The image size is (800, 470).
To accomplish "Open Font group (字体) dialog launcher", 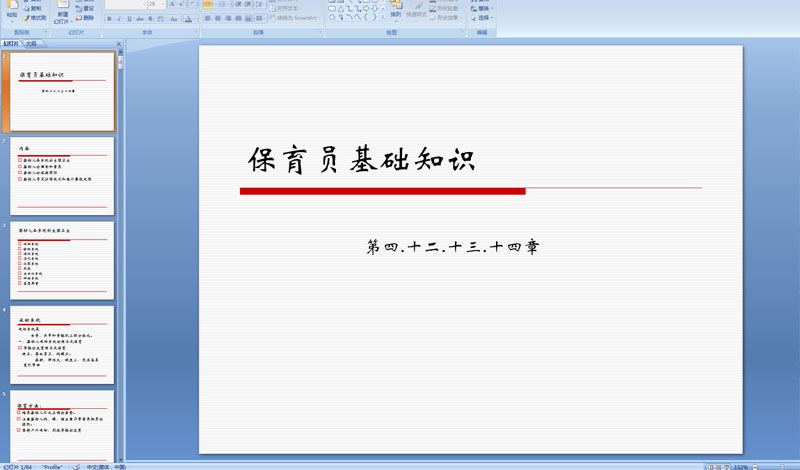I will pyautogui.click(x=196, y=32).
